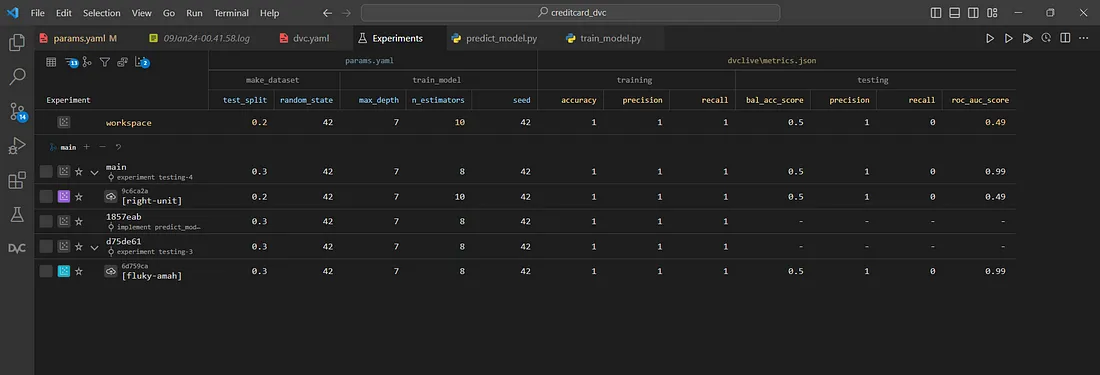Open the Customize Layout icon

[992, 13]
